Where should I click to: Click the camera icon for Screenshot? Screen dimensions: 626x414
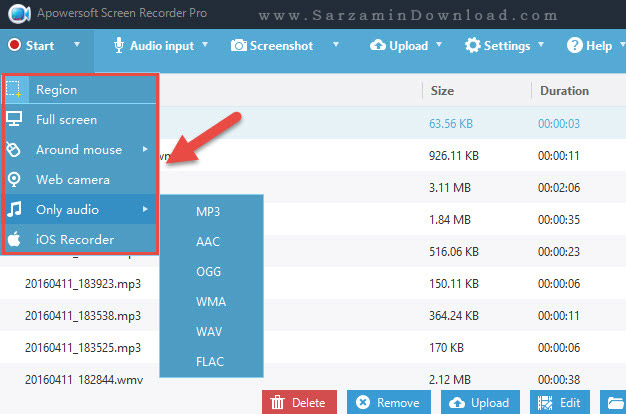point(240,46)
